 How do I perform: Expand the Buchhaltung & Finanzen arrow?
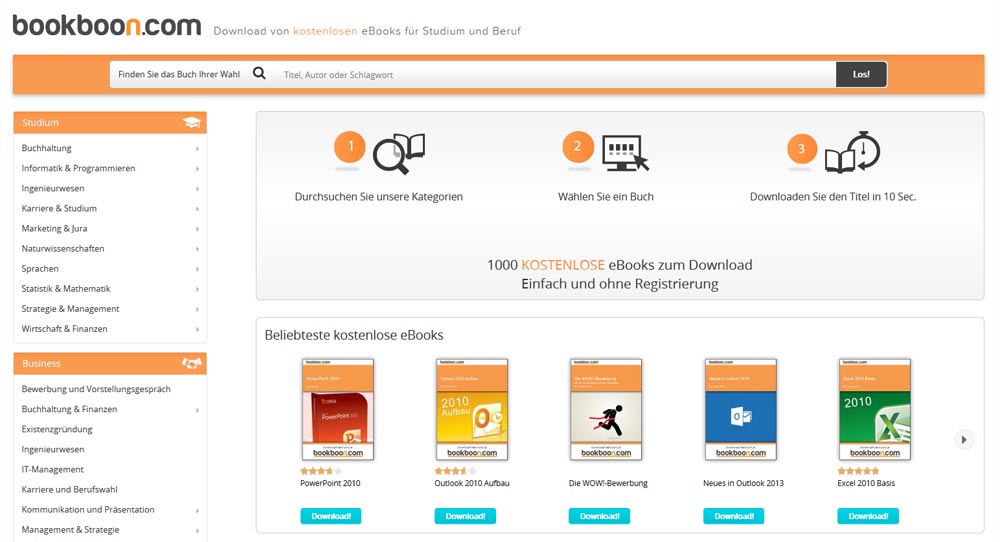tap(197, 410)
